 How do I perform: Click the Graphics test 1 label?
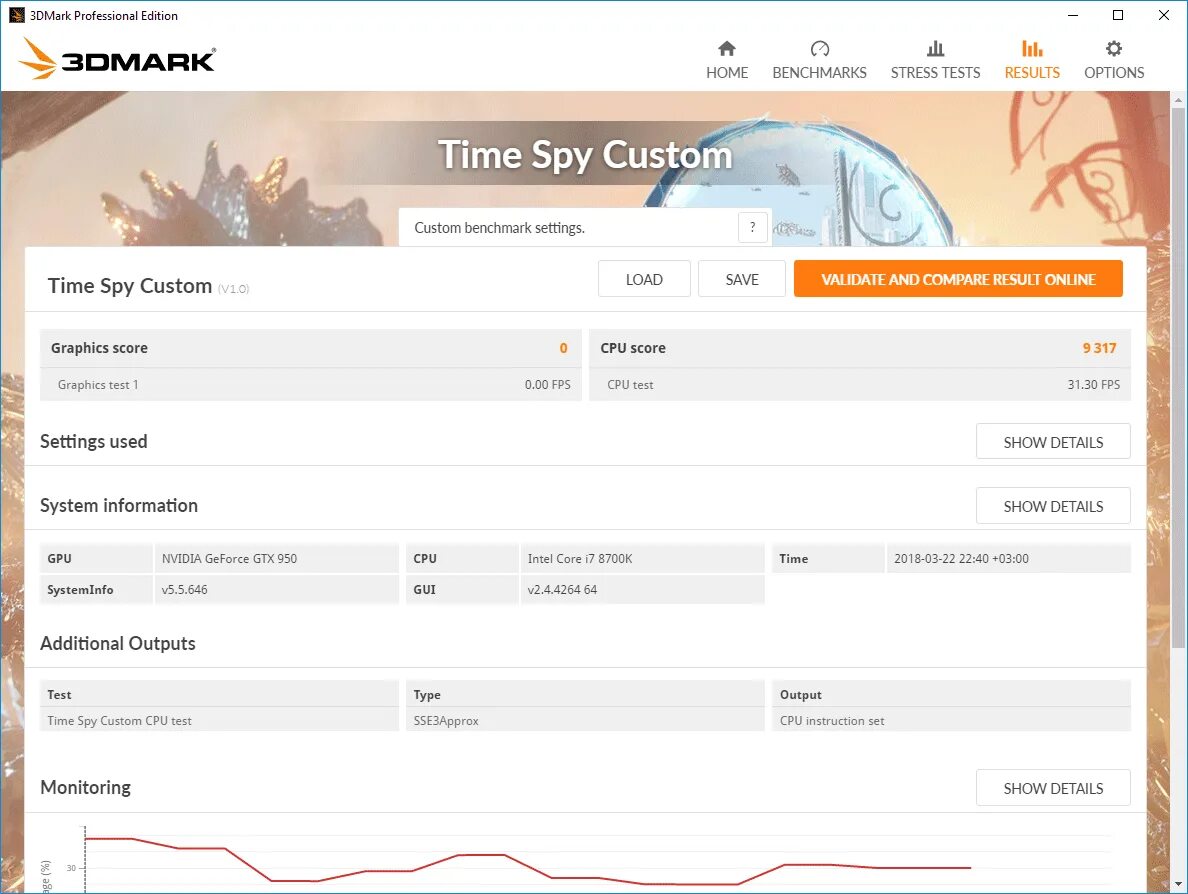pyautogui.click(x=98, y=385)
